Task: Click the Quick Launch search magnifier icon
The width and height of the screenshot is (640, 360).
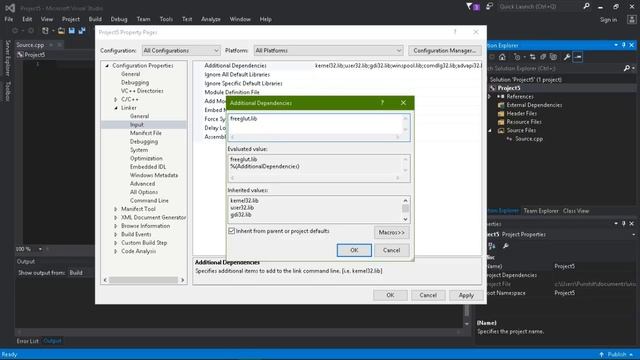Action: [x=587, y=7]
